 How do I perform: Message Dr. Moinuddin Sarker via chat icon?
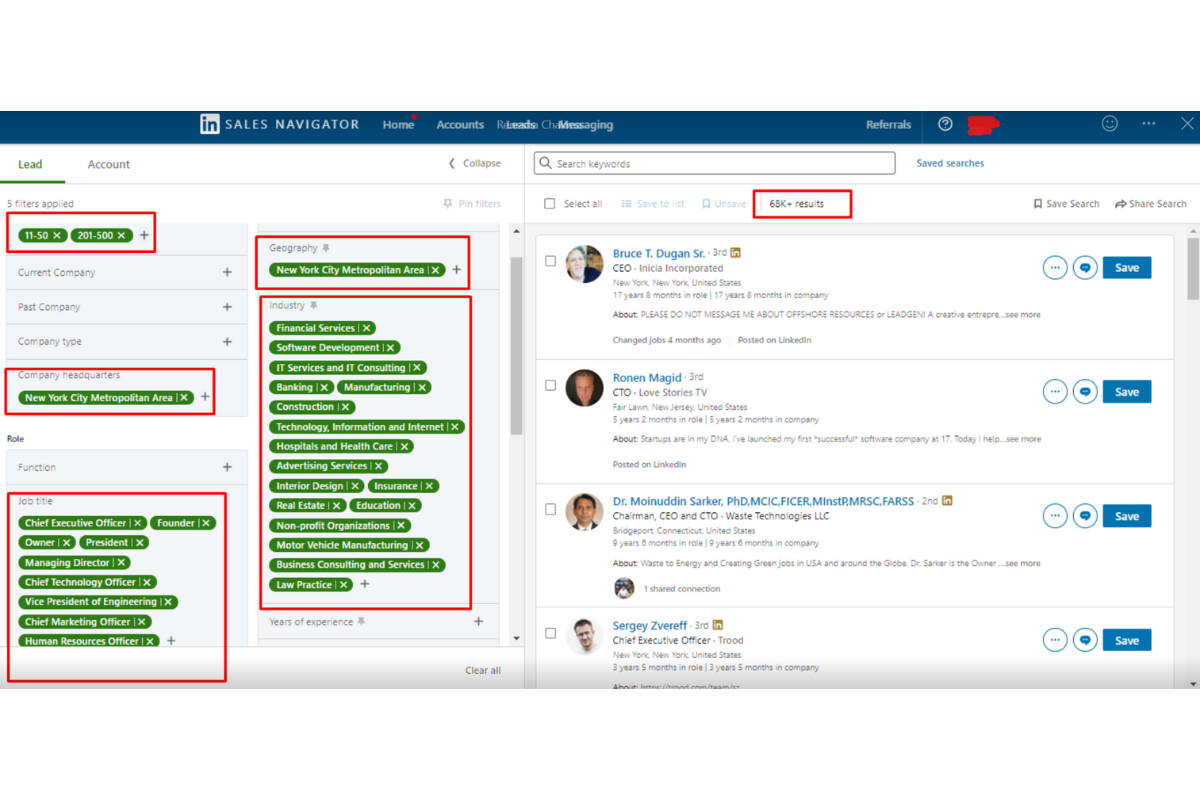(1085, 516)
